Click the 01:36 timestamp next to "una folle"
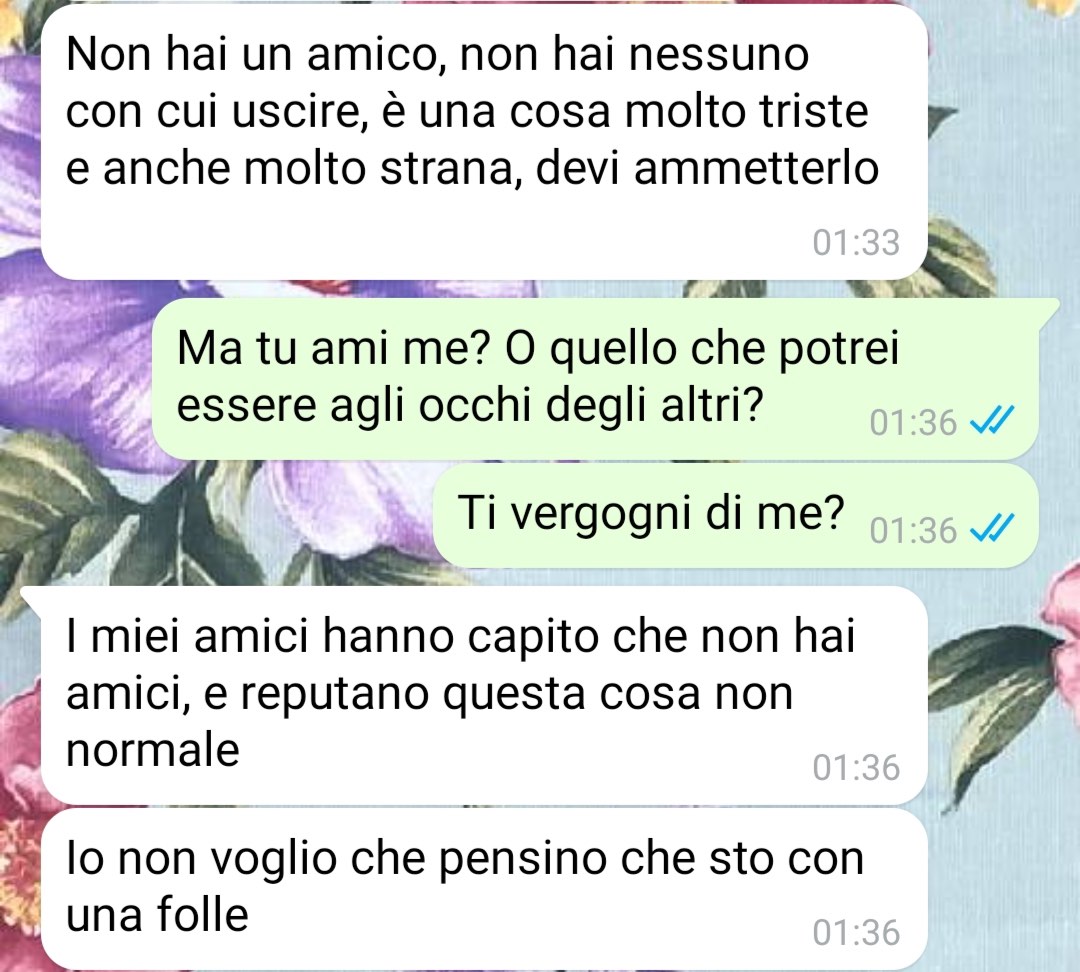1080x972 pixels. [x=856, y=931]
